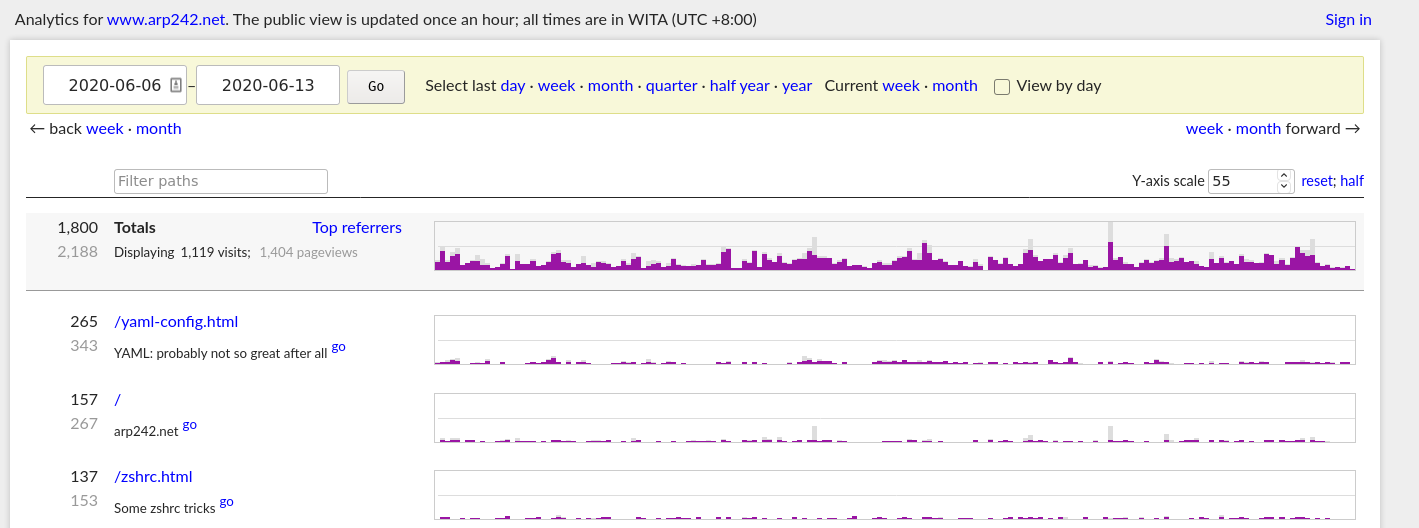Open the /zshrc.html path link
Screen dimensions: 1419x528
153,477
